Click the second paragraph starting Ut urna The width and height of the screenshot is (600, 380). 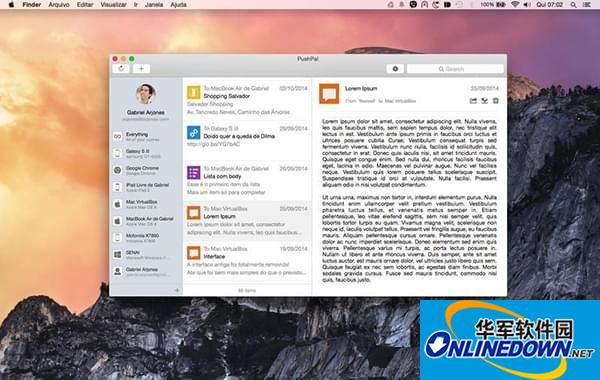pyautogui.click(x=409, y=239)
